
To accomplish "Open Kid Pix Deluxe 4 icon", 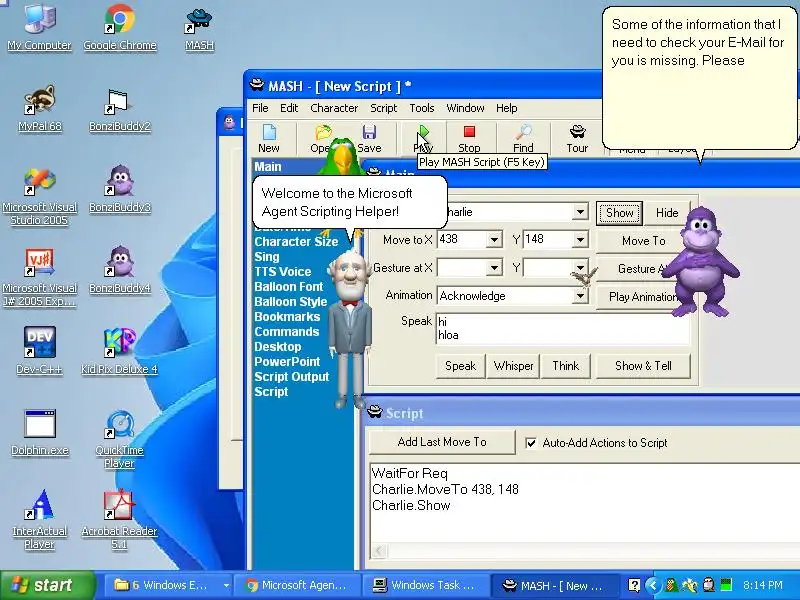I will pyautogui.click(x=119, y=351).
